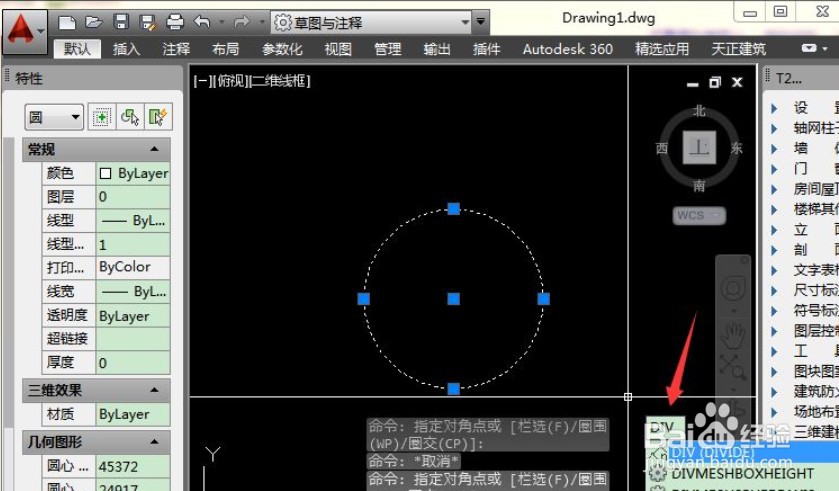Image resolution: width=839 pixels, height=491 pixels.
Task: Open the object type dropdown showing 圆
Action: [54, 117]
